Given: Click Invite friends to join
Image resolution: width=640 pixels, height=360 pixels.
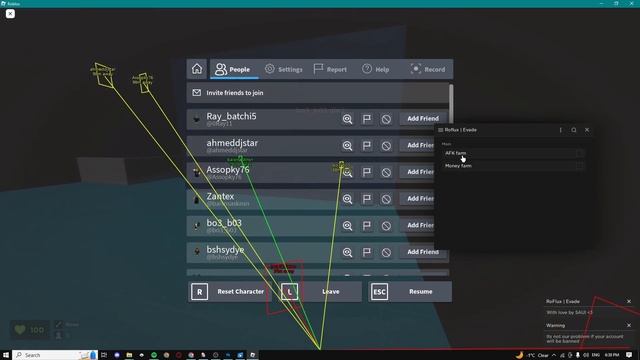Looking at the screenshot, I should pyautogui.click(x=318, y=93).
